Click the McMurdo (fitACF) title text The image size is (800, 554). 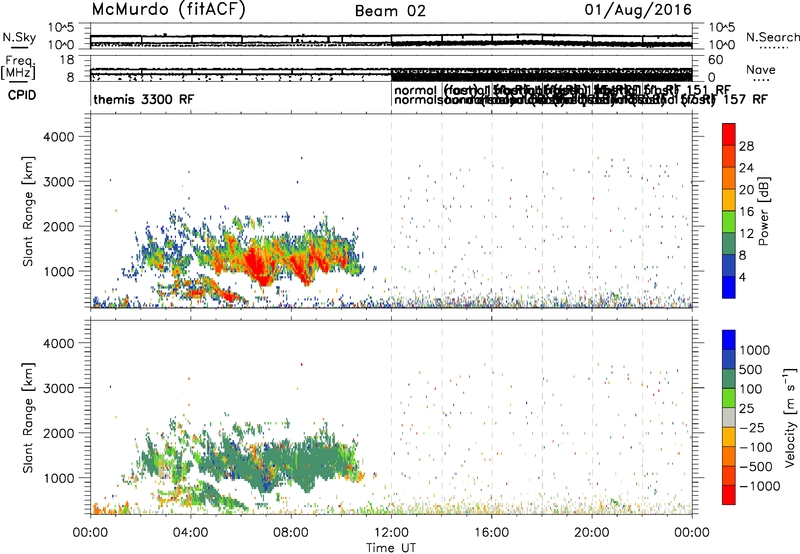pos(168,10)
